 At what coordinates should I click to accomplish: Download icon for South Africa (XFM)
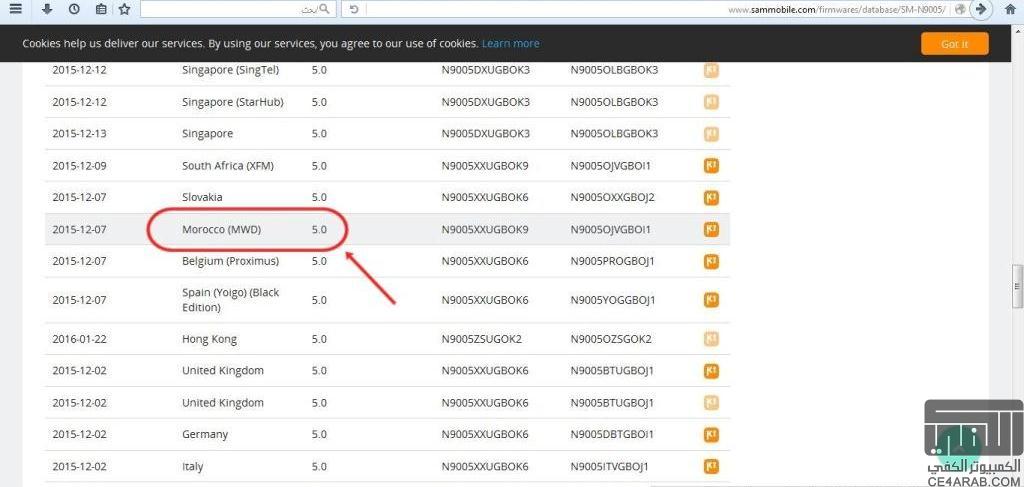[x=711, y=166]
